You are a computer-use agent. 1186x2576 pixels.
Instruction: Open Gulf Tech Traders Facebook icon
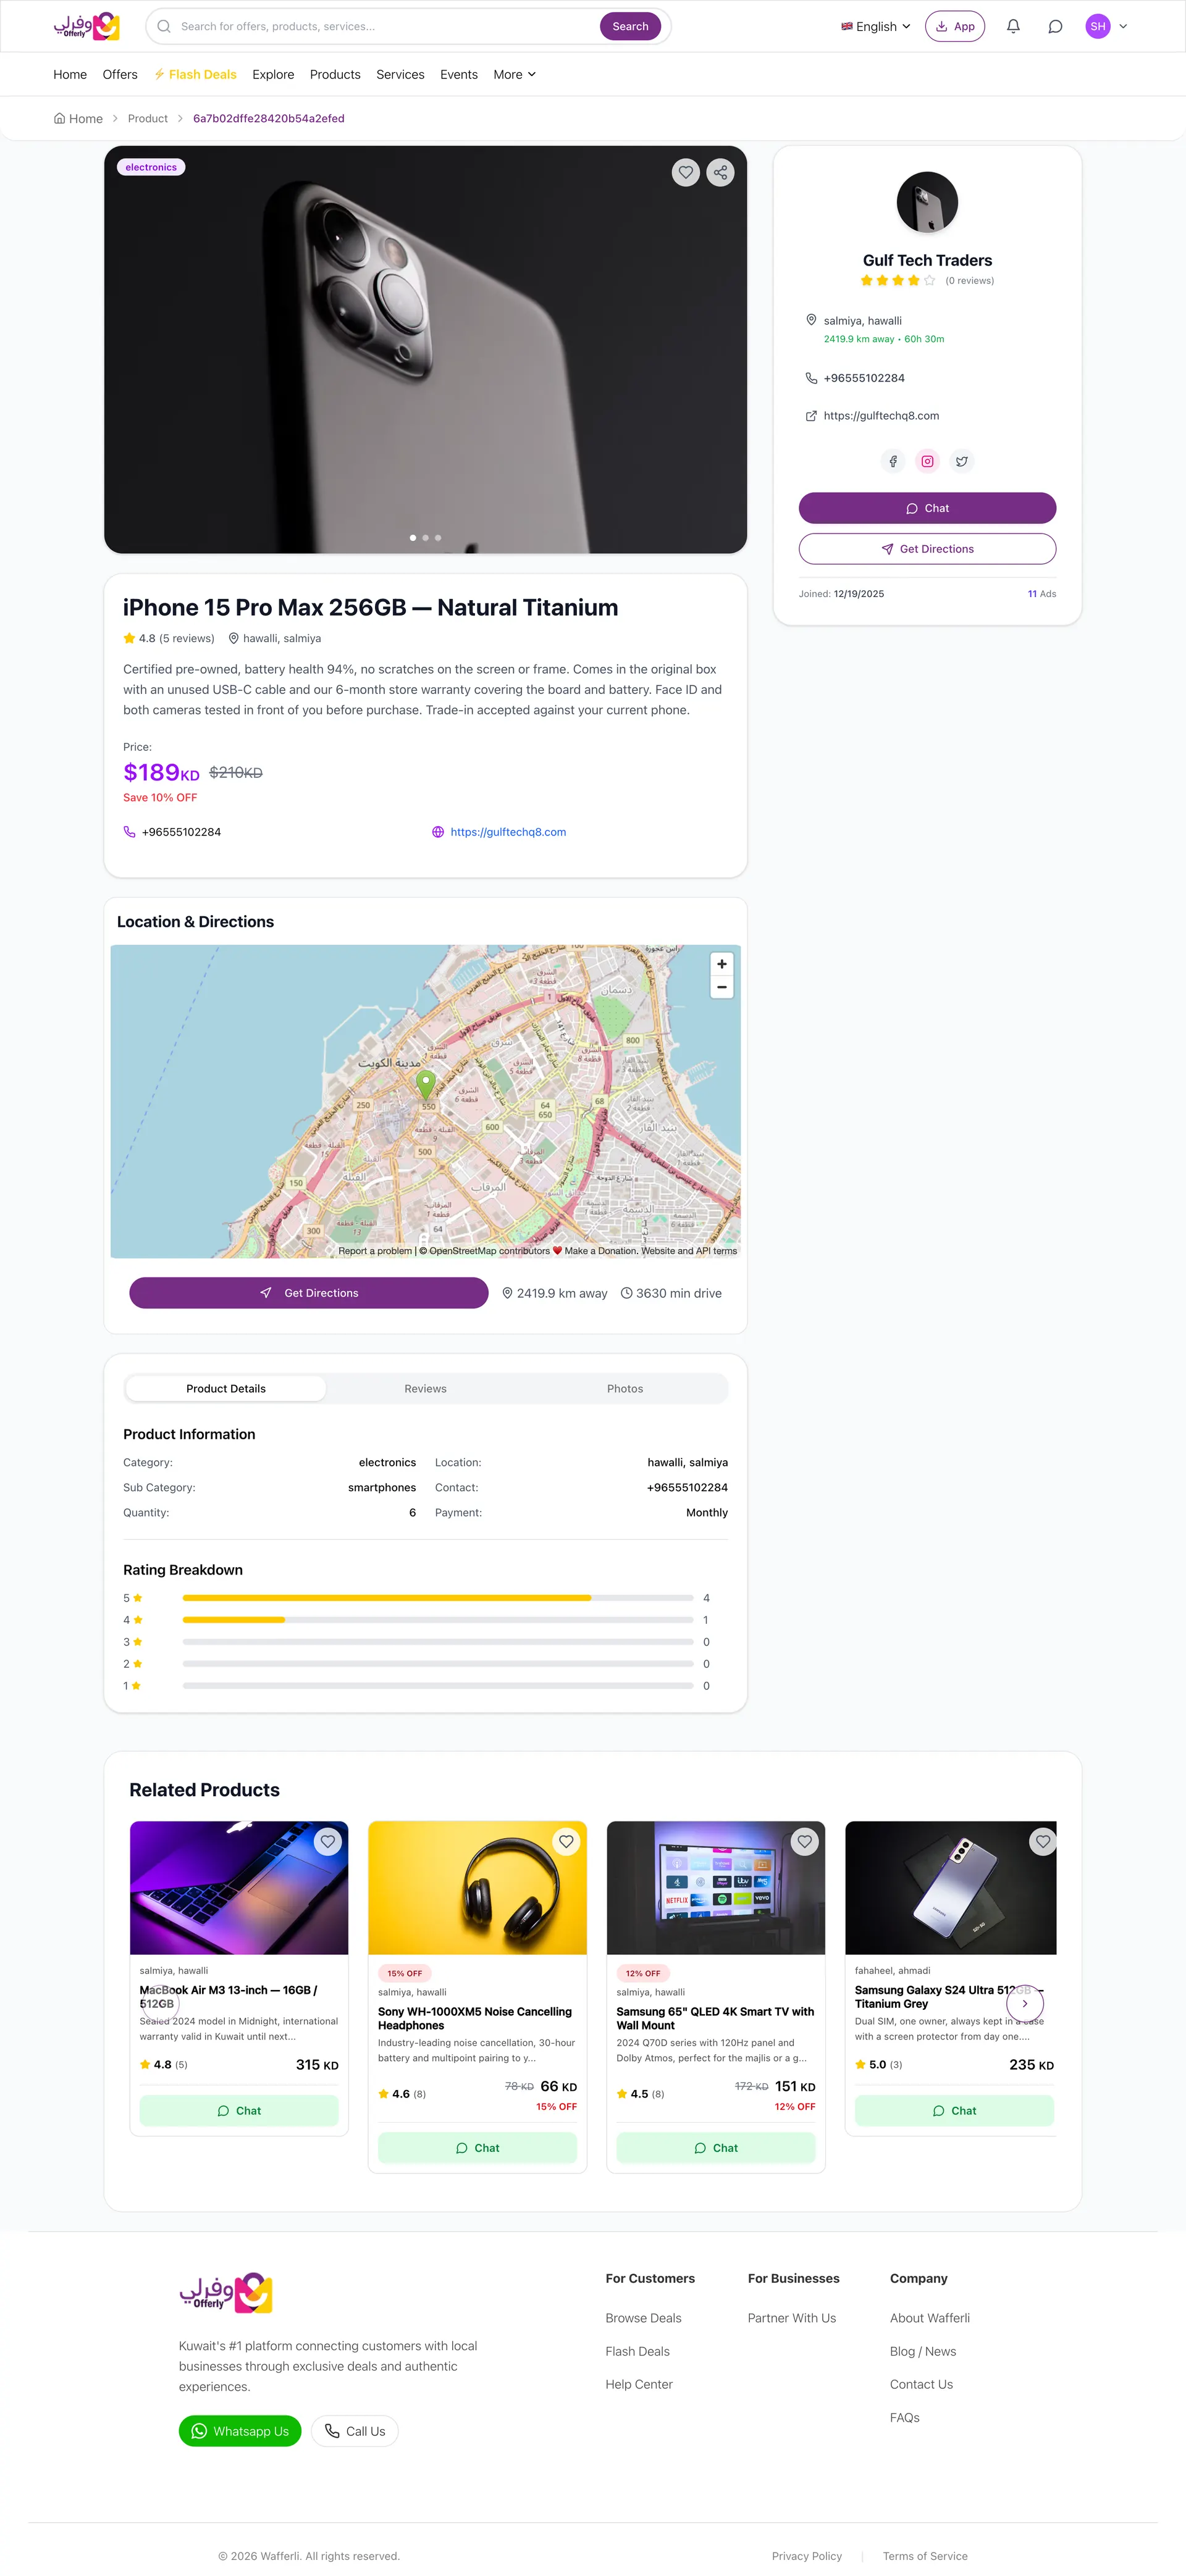[893, 461]
